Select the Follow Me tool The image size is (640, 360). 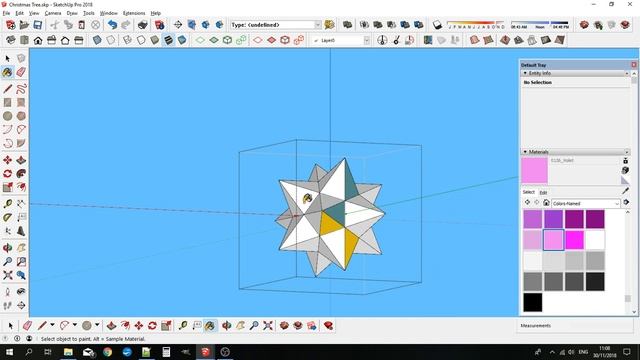pyautogui.click(x=21, y=173)
